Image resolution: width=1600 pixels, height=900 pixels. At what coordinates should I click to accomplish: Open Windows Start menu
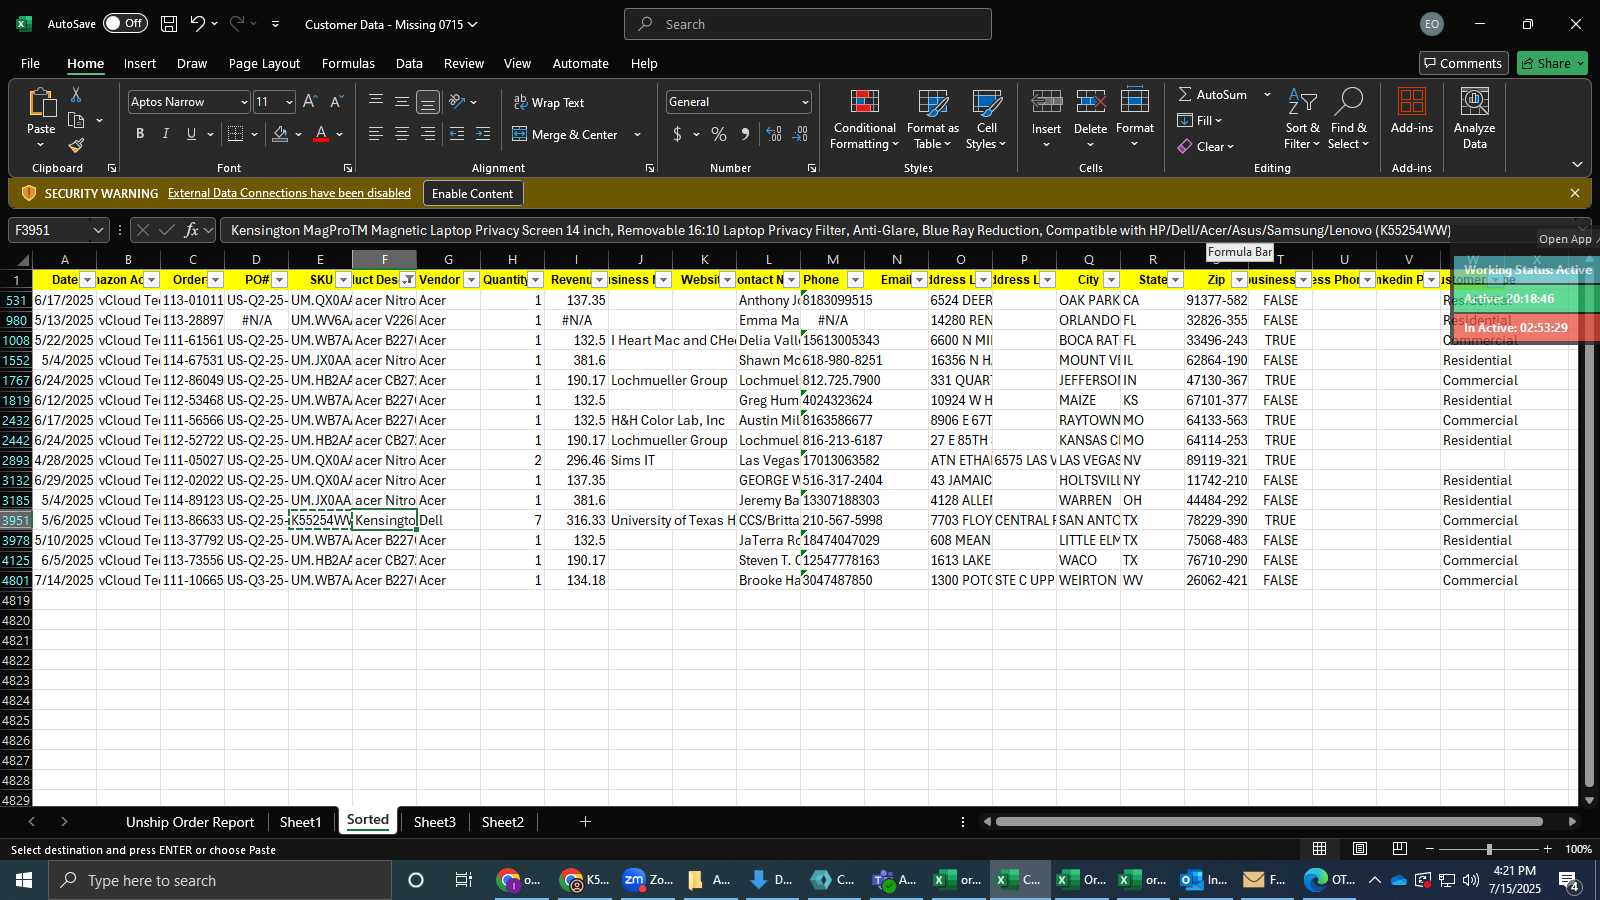pyautogui.click(x=24, y=880)
